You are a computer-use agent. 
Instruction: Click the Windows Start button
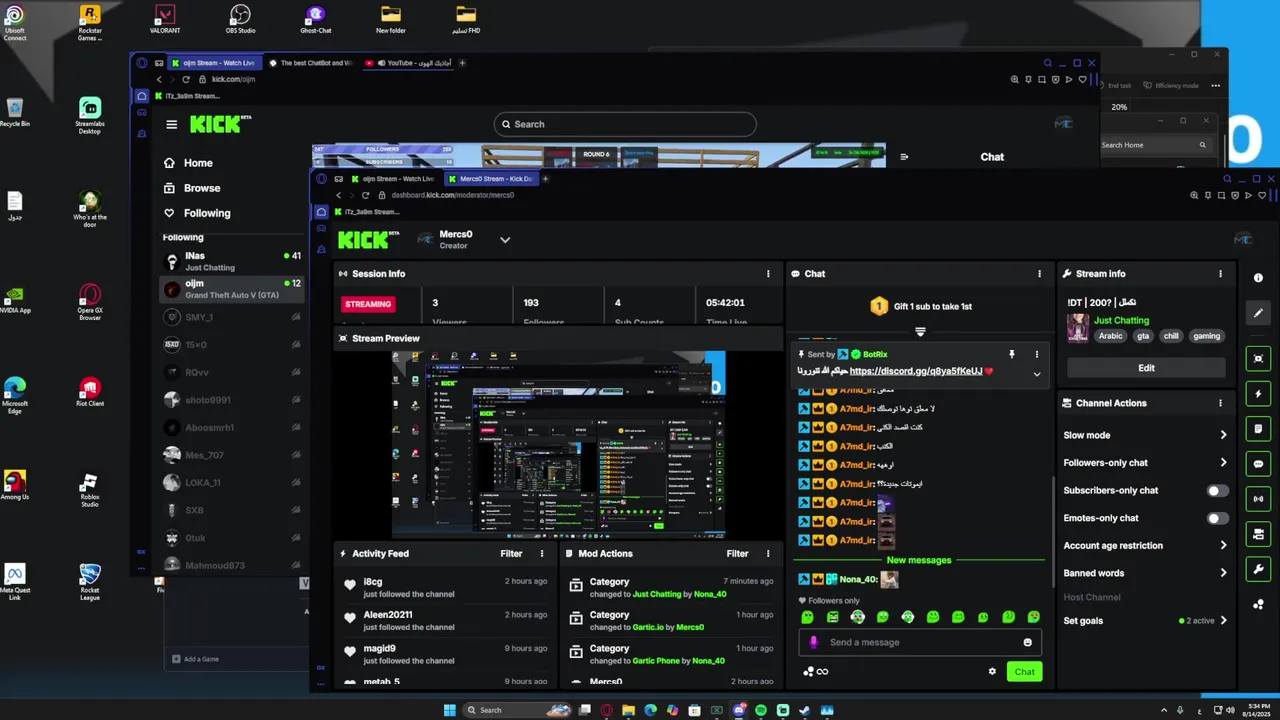450,710
